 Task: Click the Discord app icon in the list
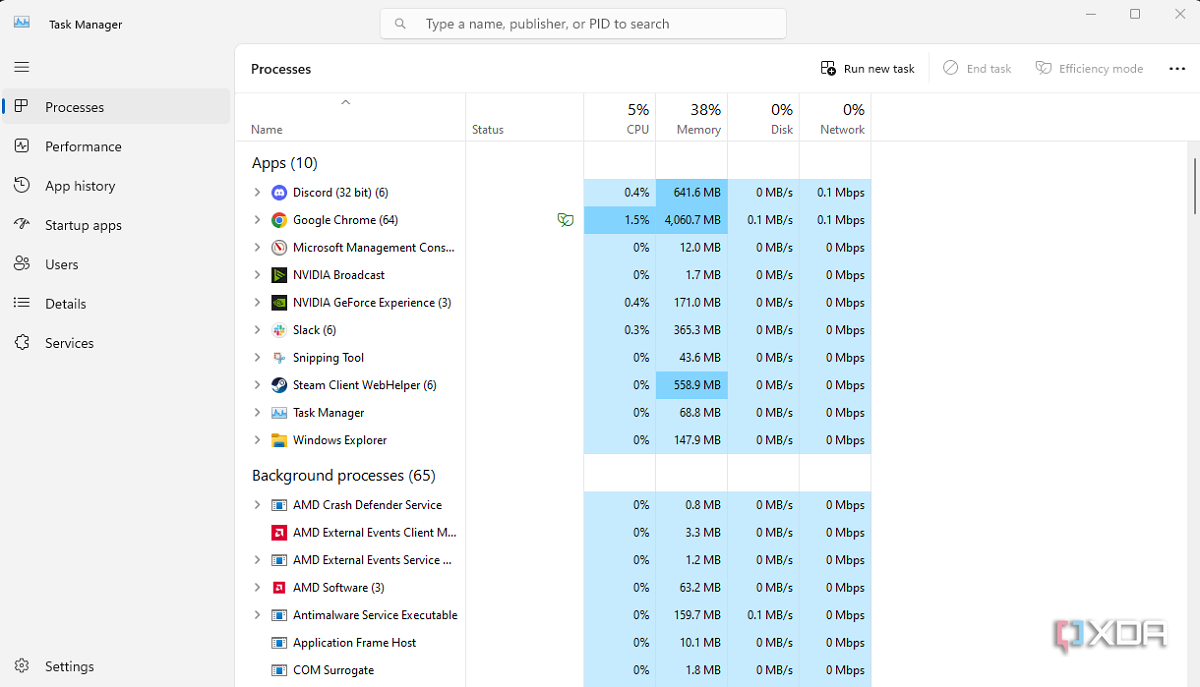click(278, 192)
